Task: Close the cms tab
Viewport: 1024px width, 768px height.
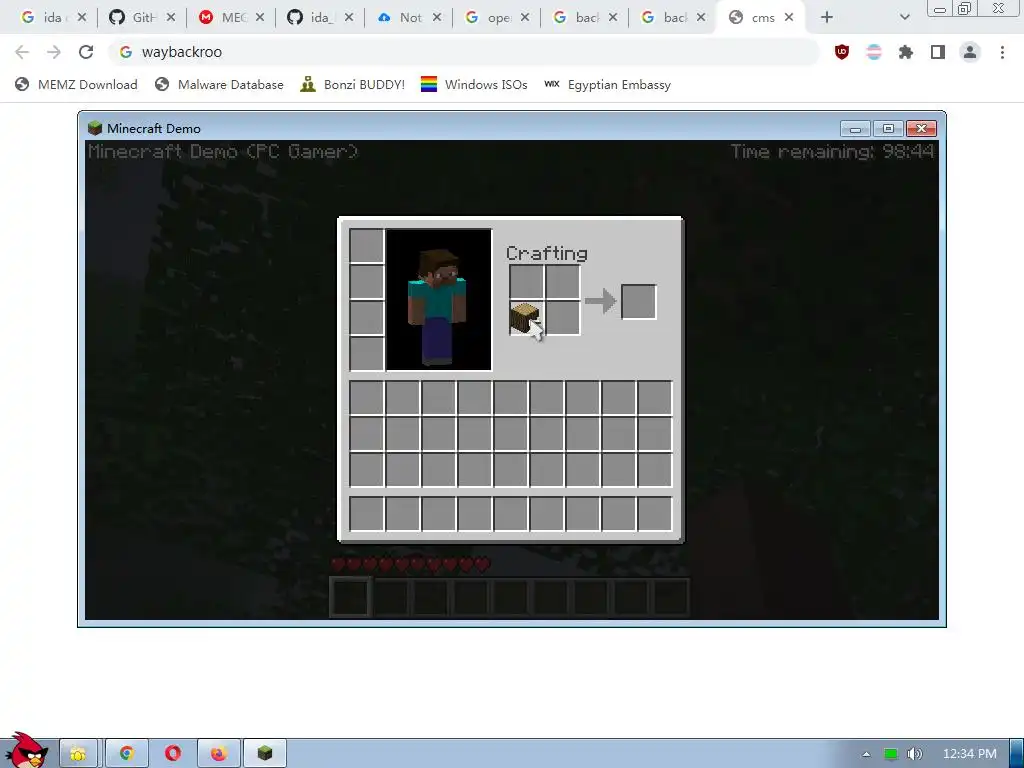Action: (x=789, y=18)
